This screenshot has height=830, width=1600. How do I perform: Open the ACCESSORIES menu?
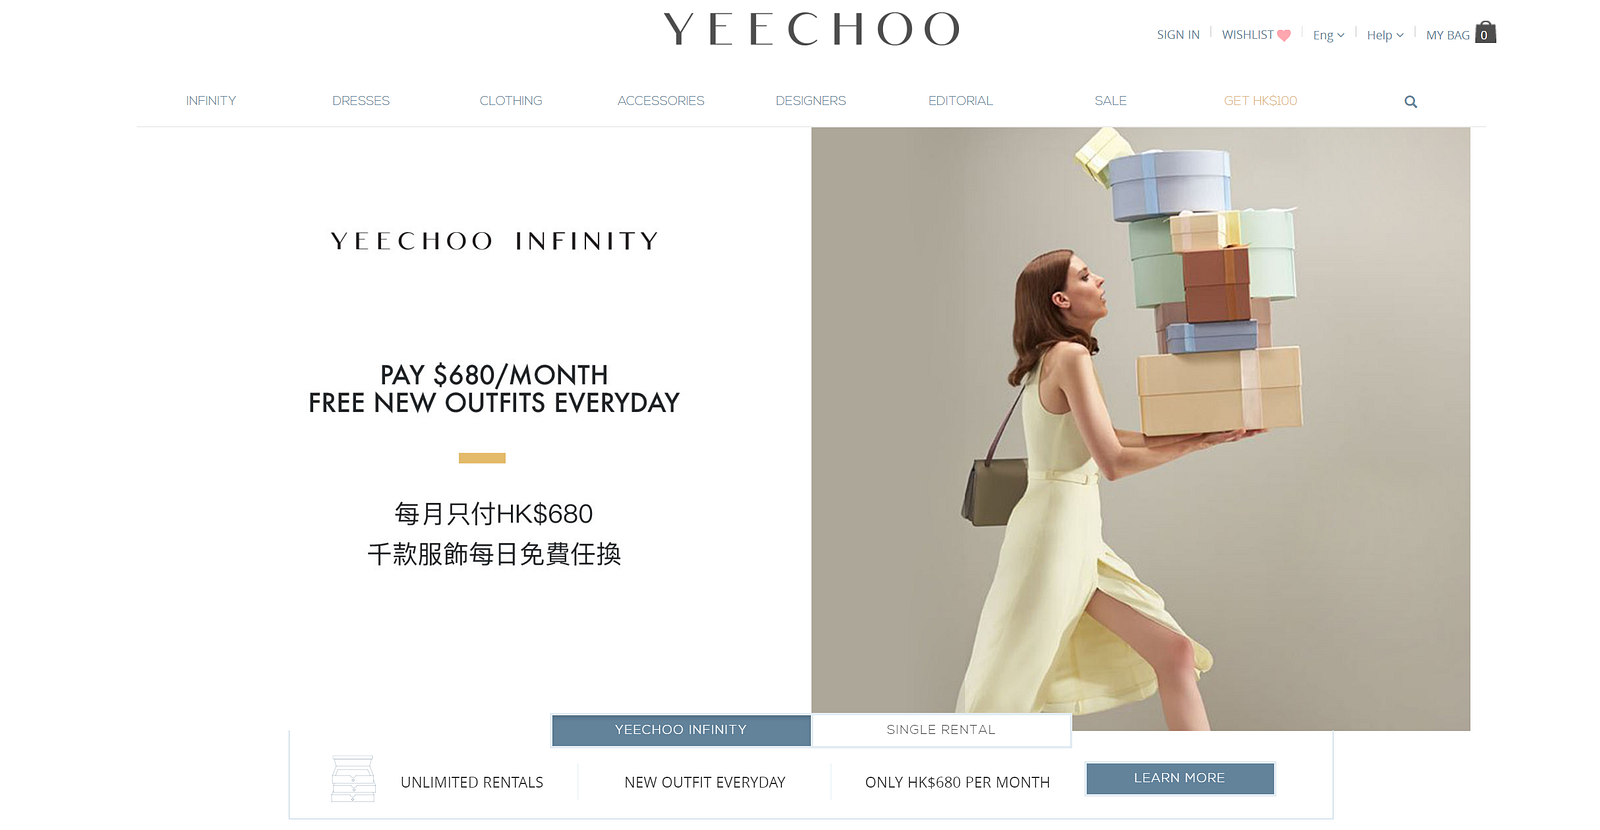point(661,101)
